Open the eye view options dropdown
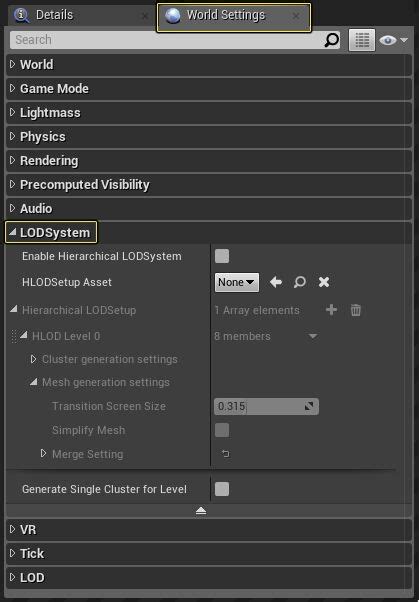 coord(394,40)
